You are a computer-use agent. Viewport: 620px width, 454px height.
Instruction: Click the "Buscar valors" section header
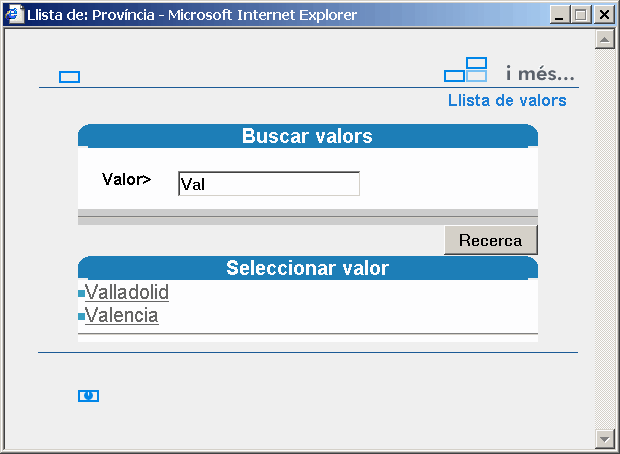coord(307,137)
